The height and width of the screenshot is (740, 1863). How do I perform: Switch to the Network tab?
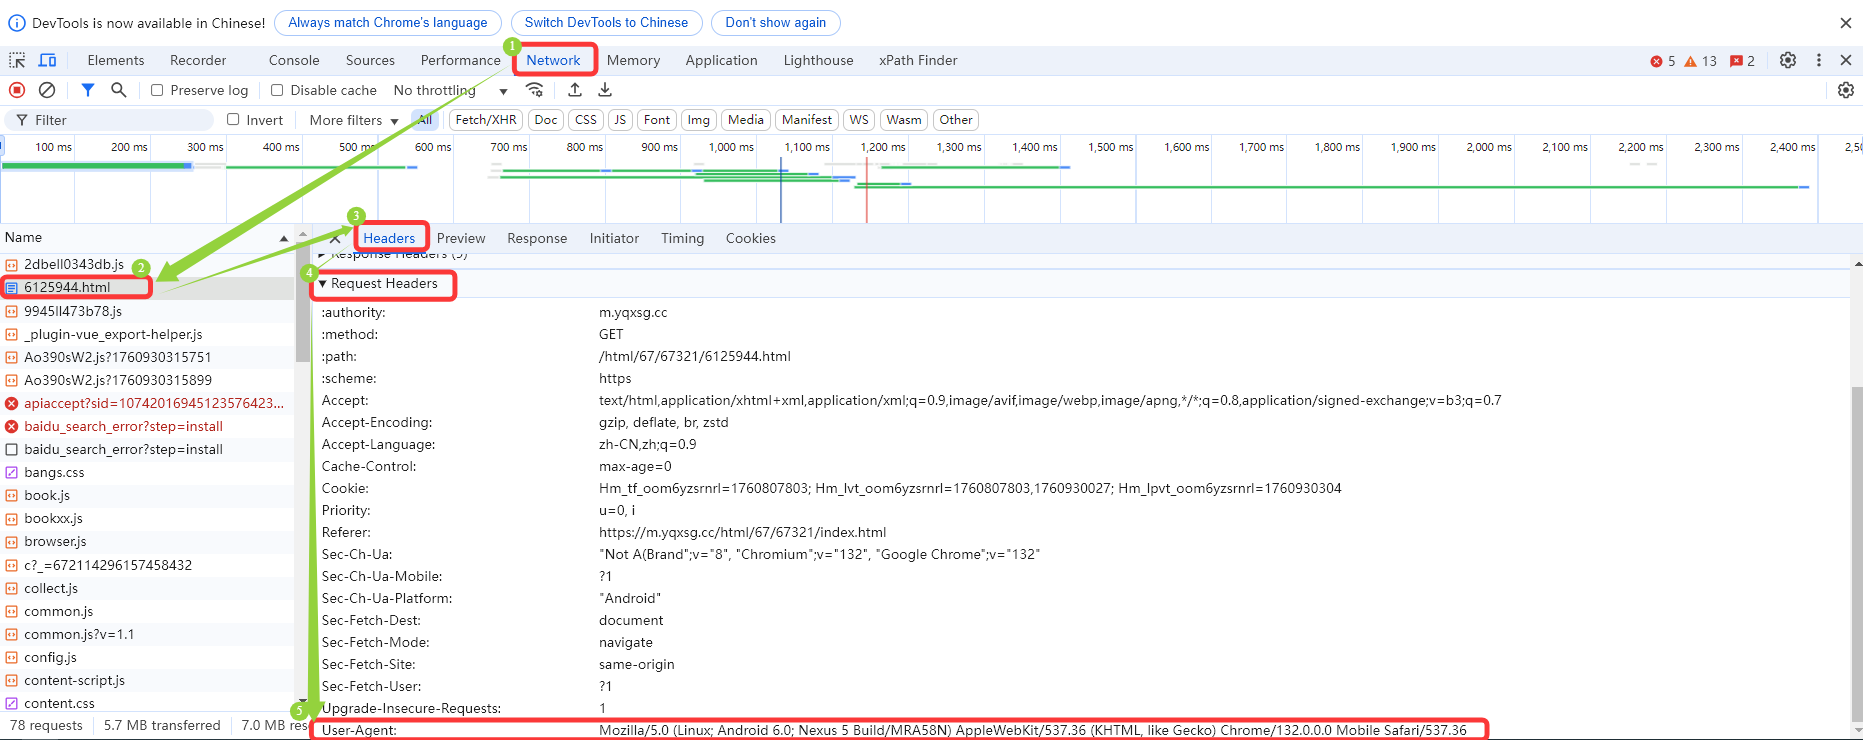tap(554, 60)
